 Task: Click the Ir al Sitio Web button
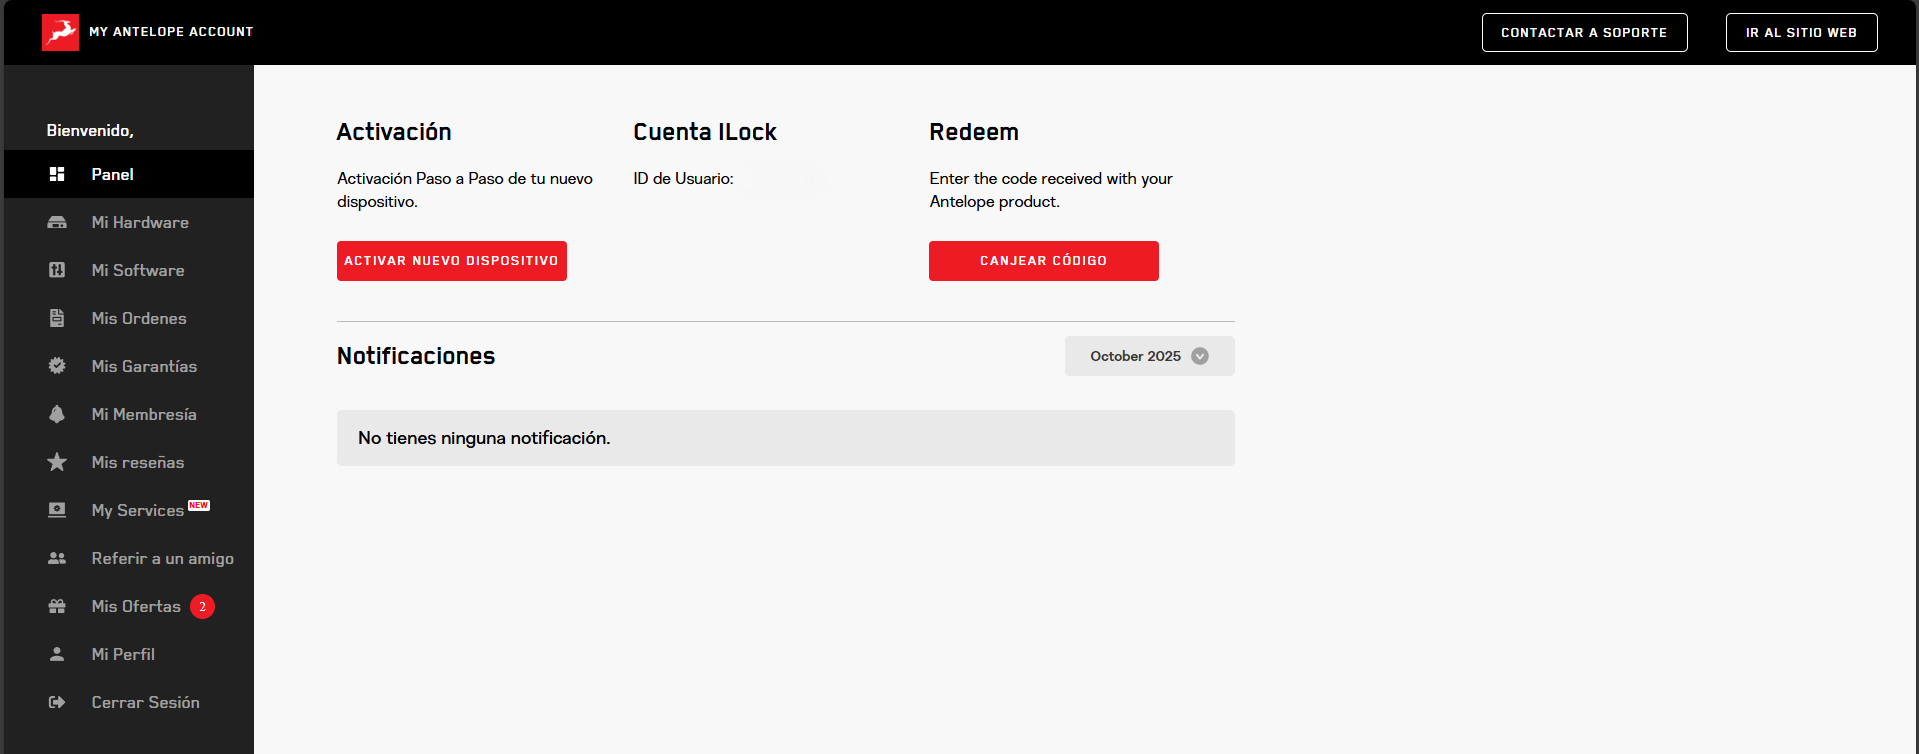1801,32
